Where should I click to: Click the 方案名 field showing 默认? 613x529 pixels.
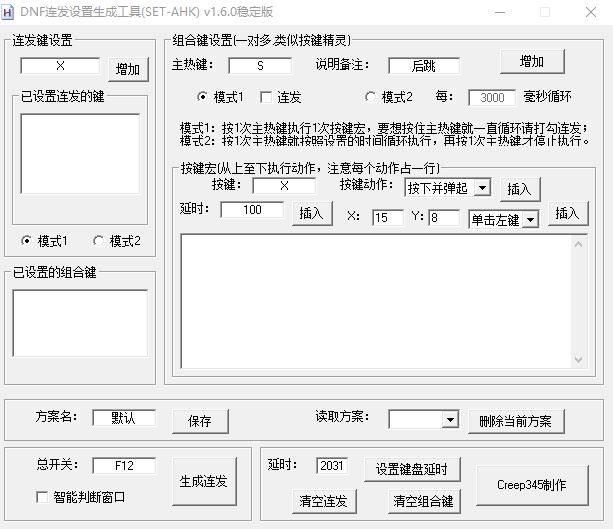pos(124,418)
